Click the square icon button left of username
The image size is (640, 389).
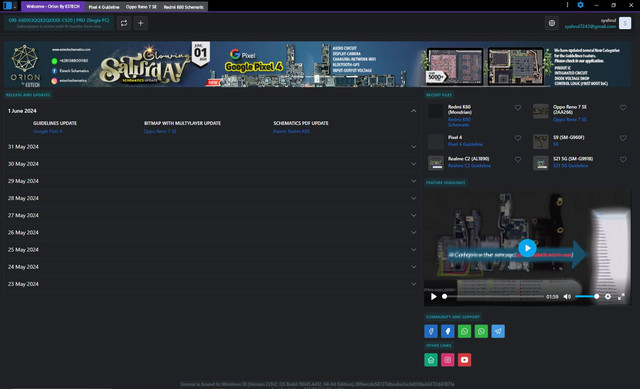tap(551, 23)
